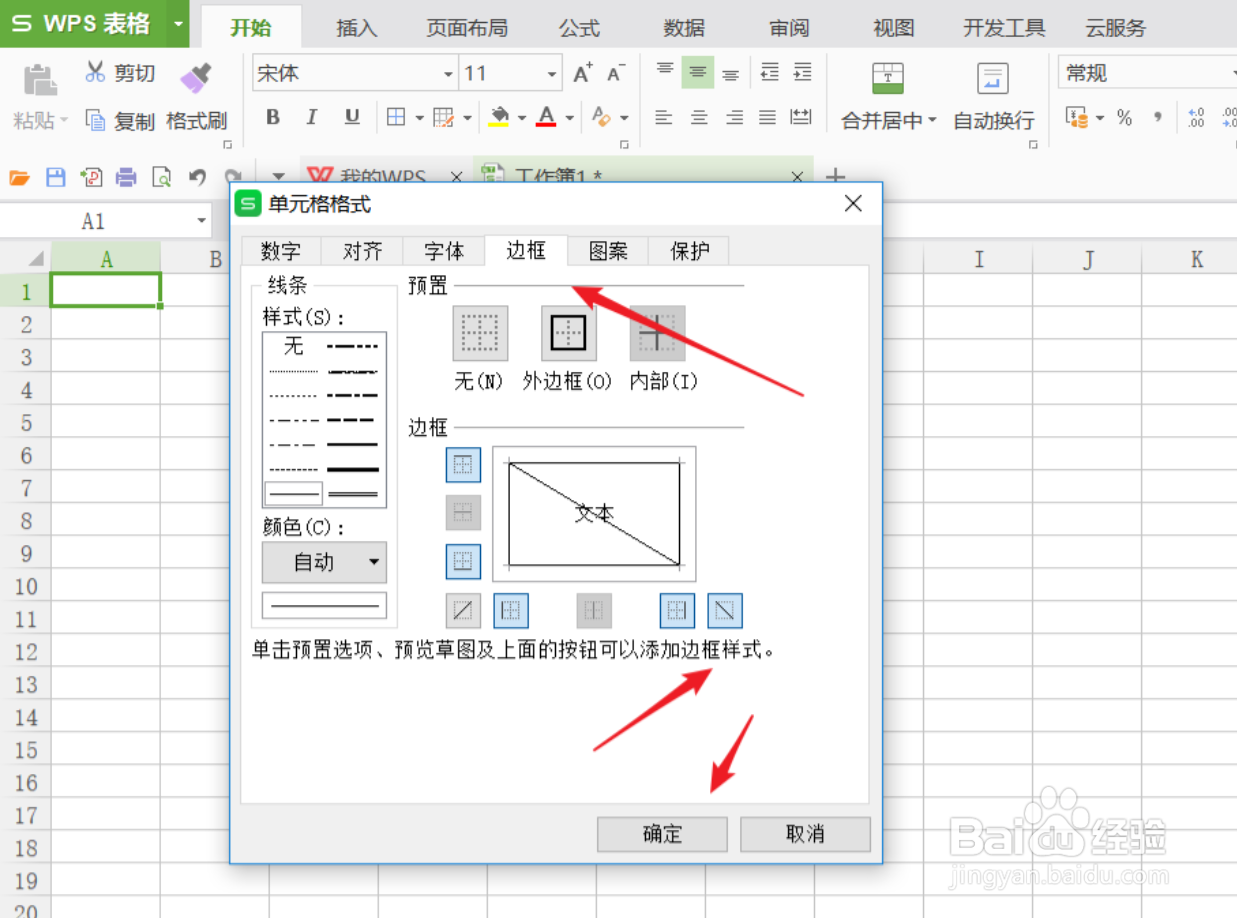Click the printer icon in quick access bar

coord(126,178)
